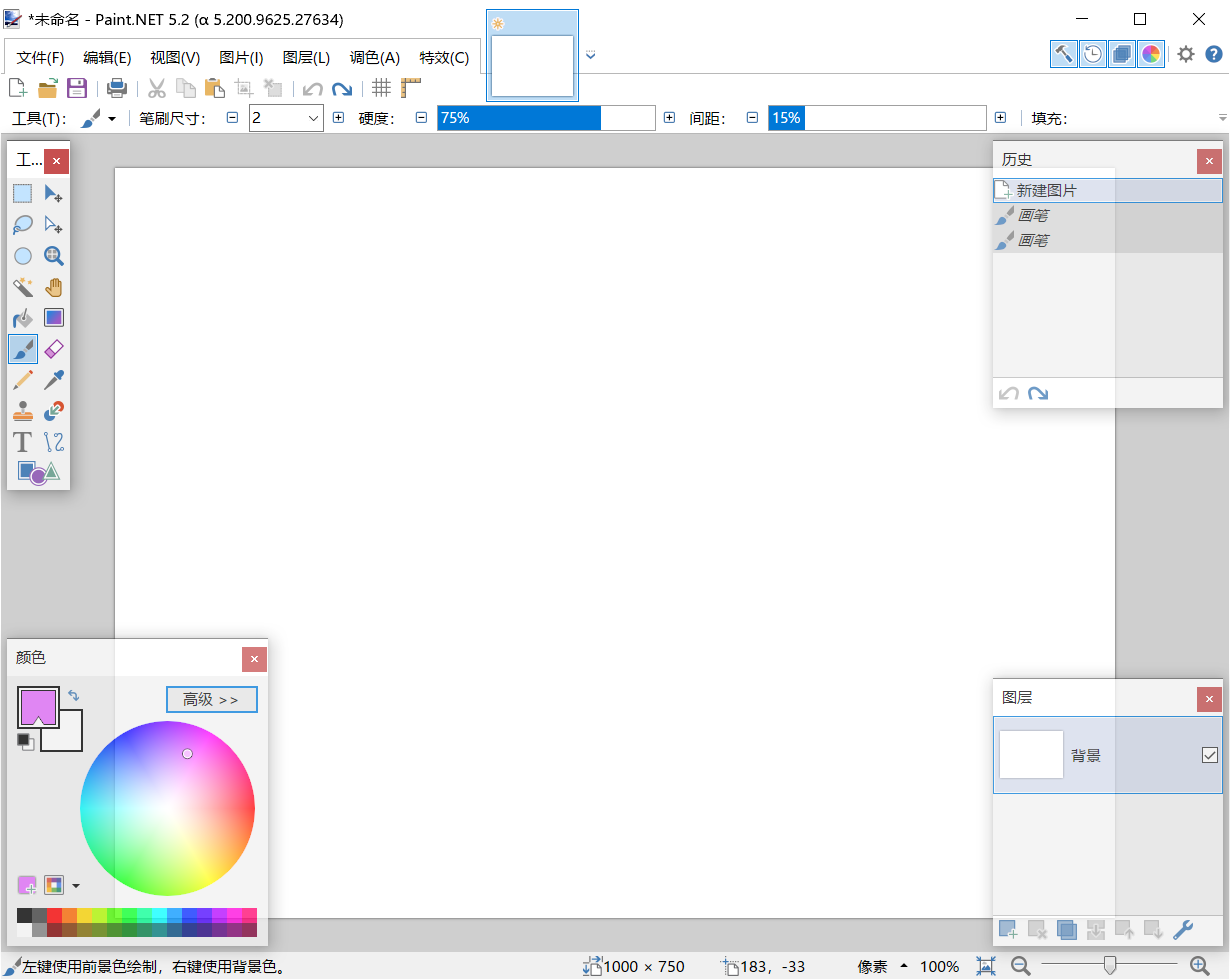Image resolution: width=1230 pixels, height=980 pixels.
Task: Click zoom in magnifier in status bar
Action: coord(1198,966)
